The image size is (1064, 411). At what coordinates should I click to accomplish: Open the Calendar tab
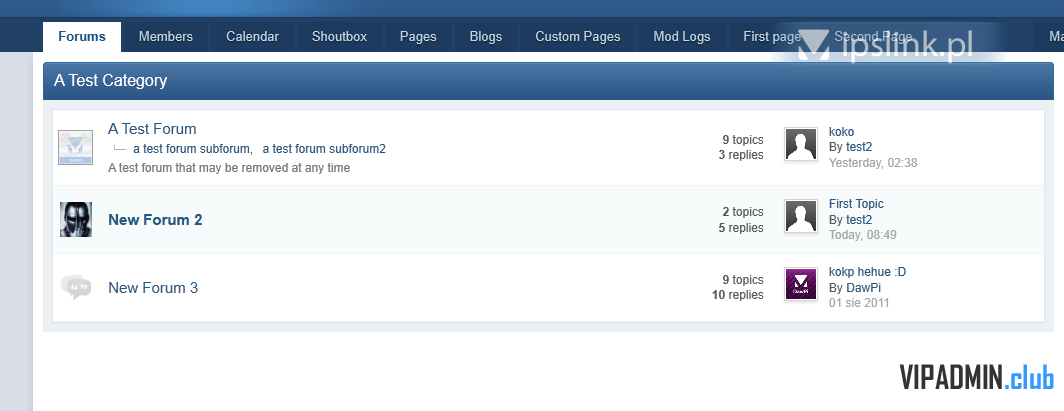(x=252, y=37)
